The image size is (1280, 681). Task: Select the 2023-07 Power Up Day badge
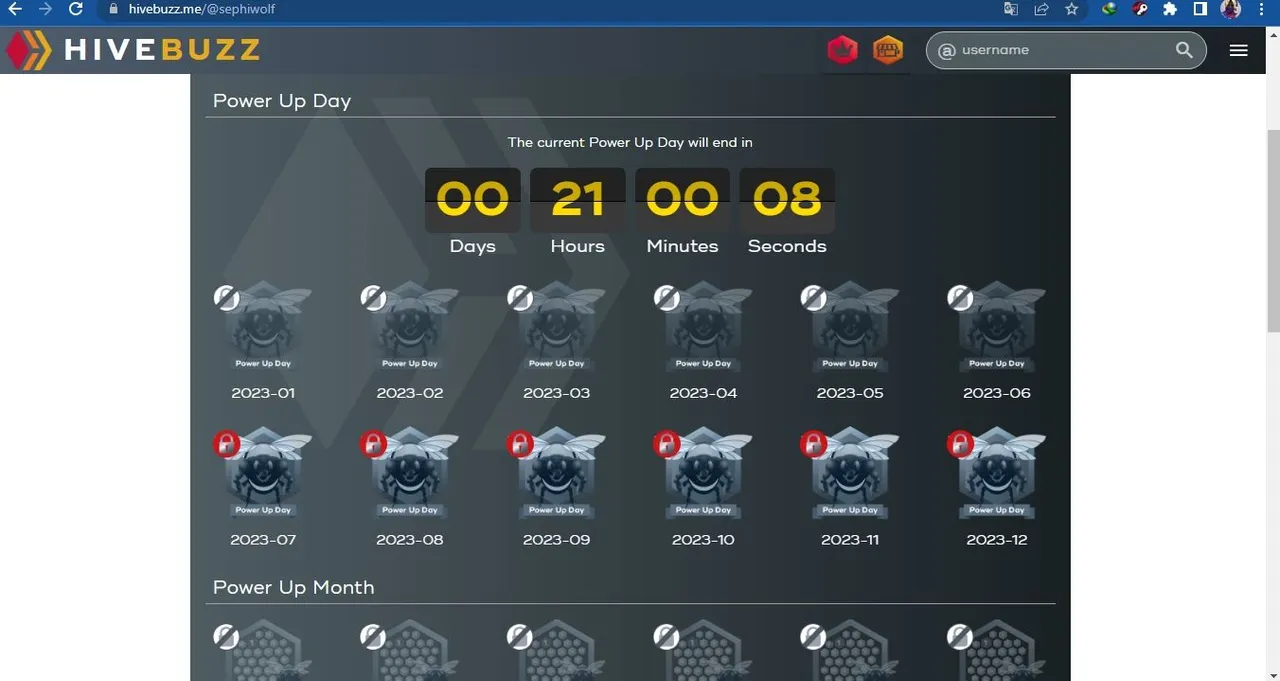click(x=263, y=474)
